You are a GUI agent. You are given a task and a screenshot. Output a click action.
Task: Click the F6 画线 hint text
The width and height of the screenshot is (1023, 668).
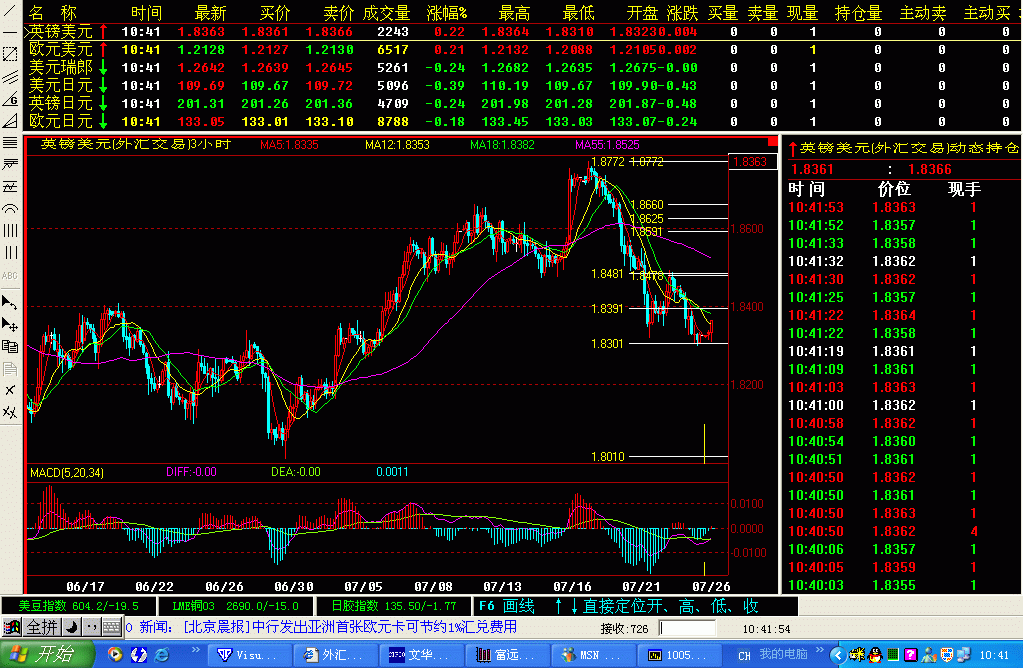(x=507, y=606)
